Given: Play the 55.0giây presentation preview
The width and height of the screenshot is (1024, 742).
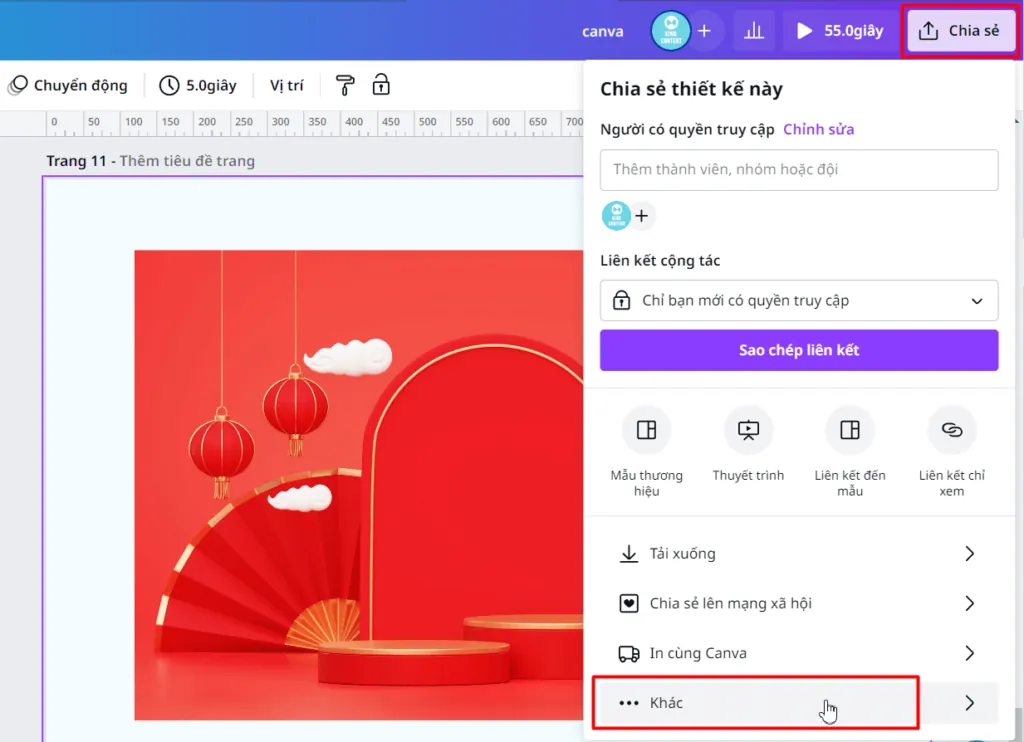Looking at the screenshot, I should pos(840,31).
